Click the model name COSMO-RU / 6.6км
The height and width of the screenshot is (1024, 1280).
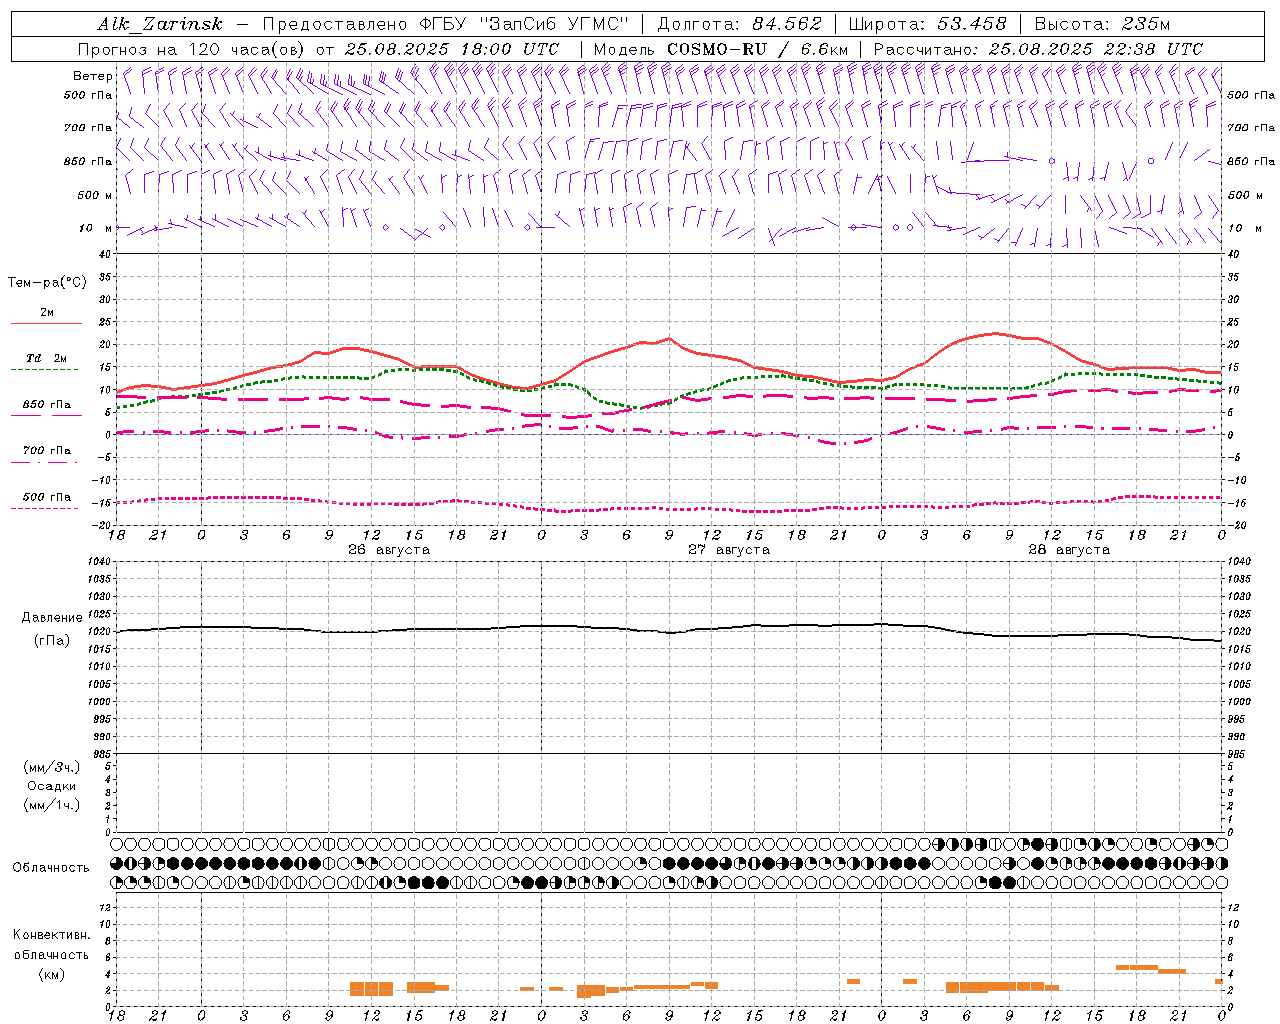757,49
